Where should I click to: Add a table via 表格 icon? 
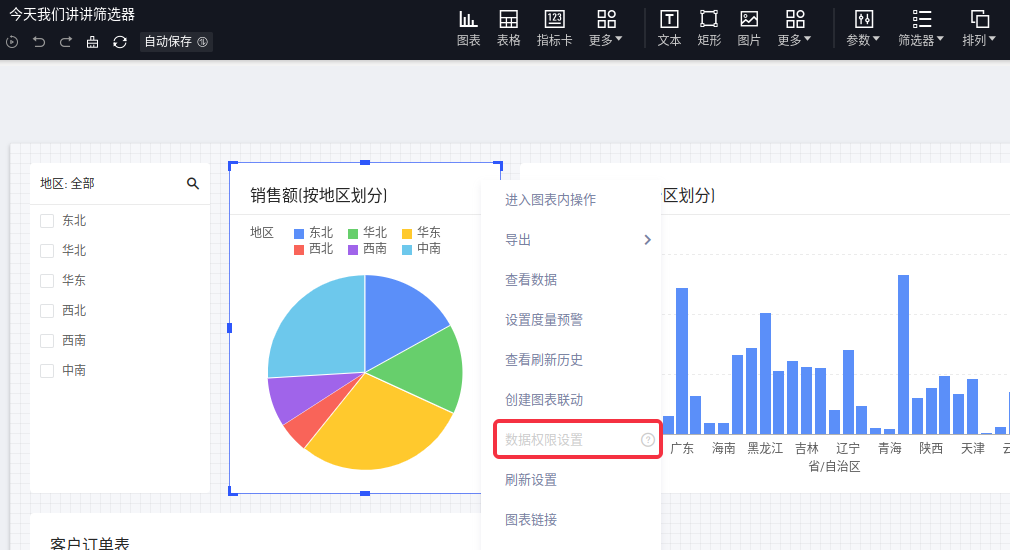tap(508, 28)
